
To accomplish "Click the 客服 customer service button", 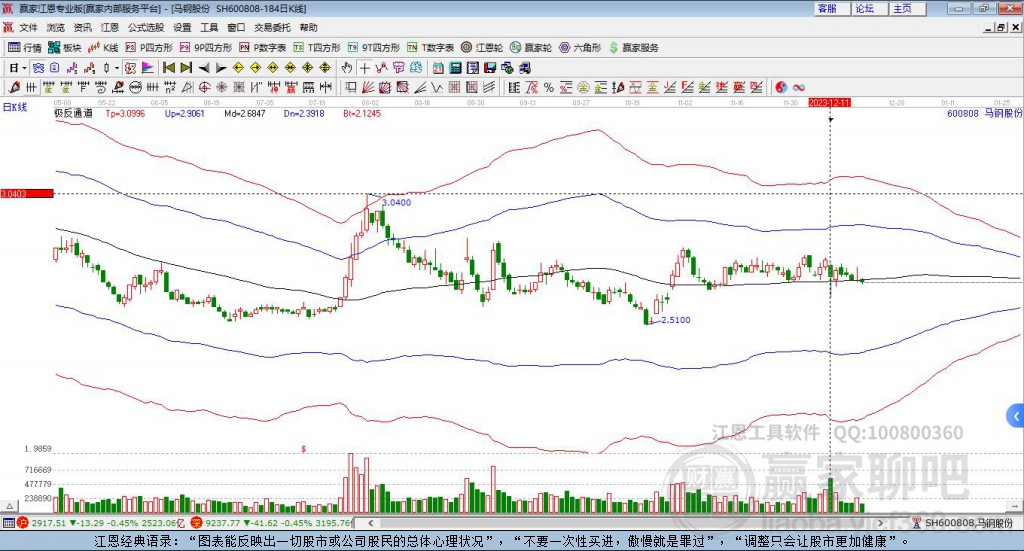I will (x=833, y=8).
